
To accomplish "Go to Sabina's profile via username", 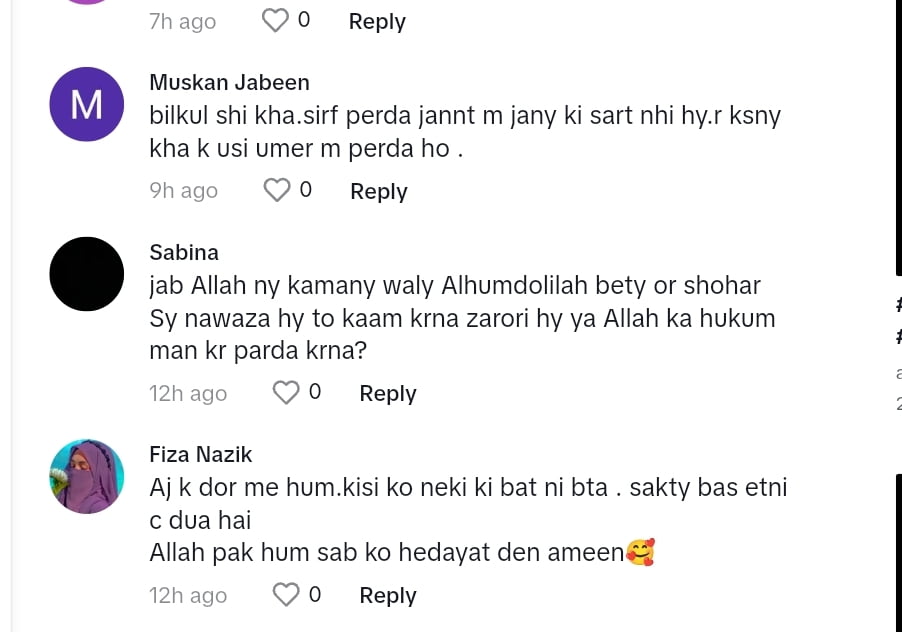I will (184, 252).
